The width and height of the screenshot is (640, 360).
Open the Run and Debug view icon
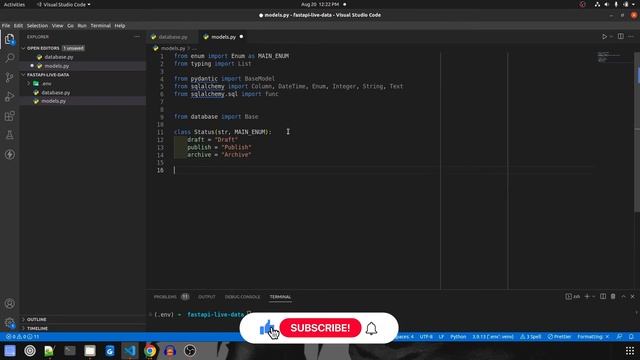10,97
